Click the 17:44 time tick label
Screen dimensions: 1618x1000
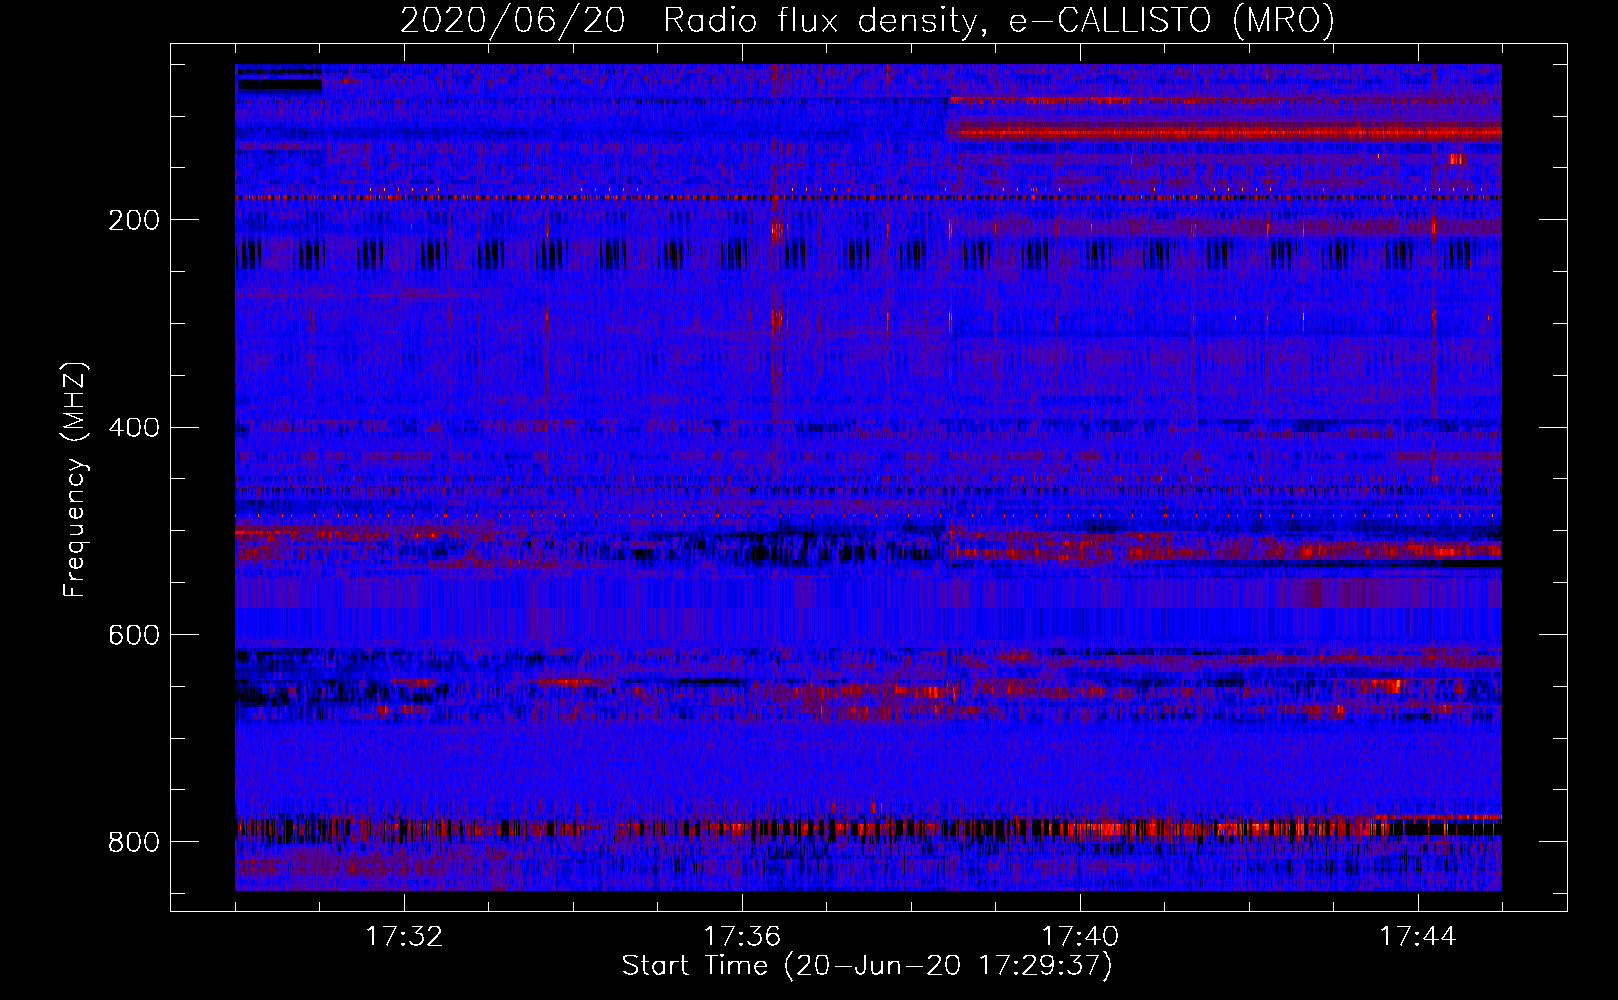(1418, 936)
